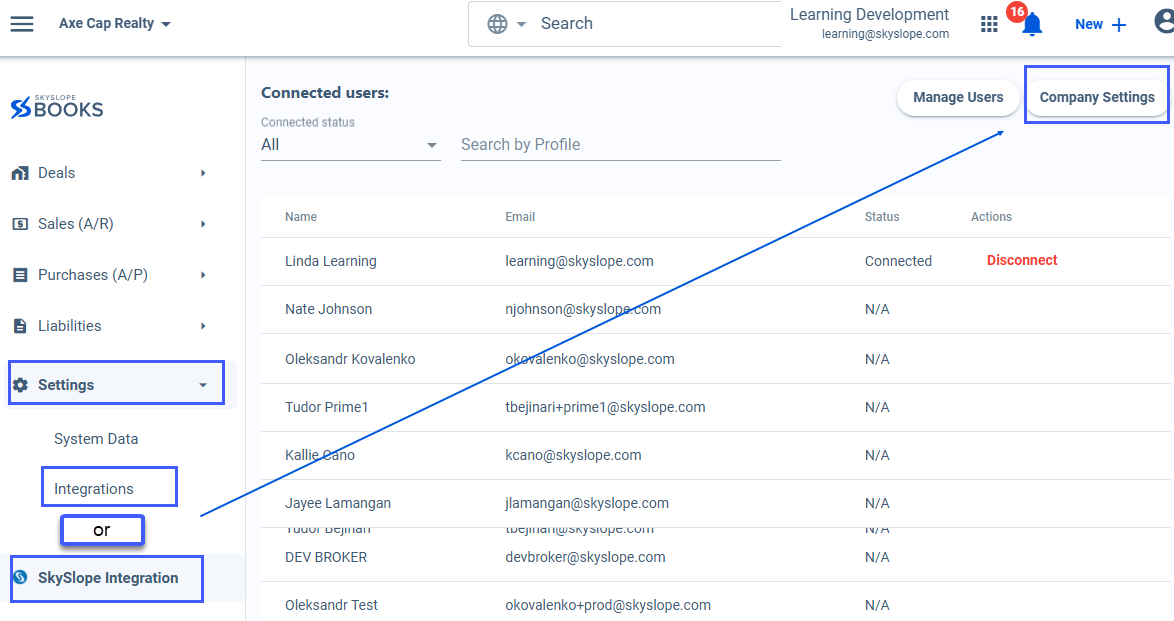Select the DEV BROKER row name
Screen dimensions: 1174x621
click(326, 557)
